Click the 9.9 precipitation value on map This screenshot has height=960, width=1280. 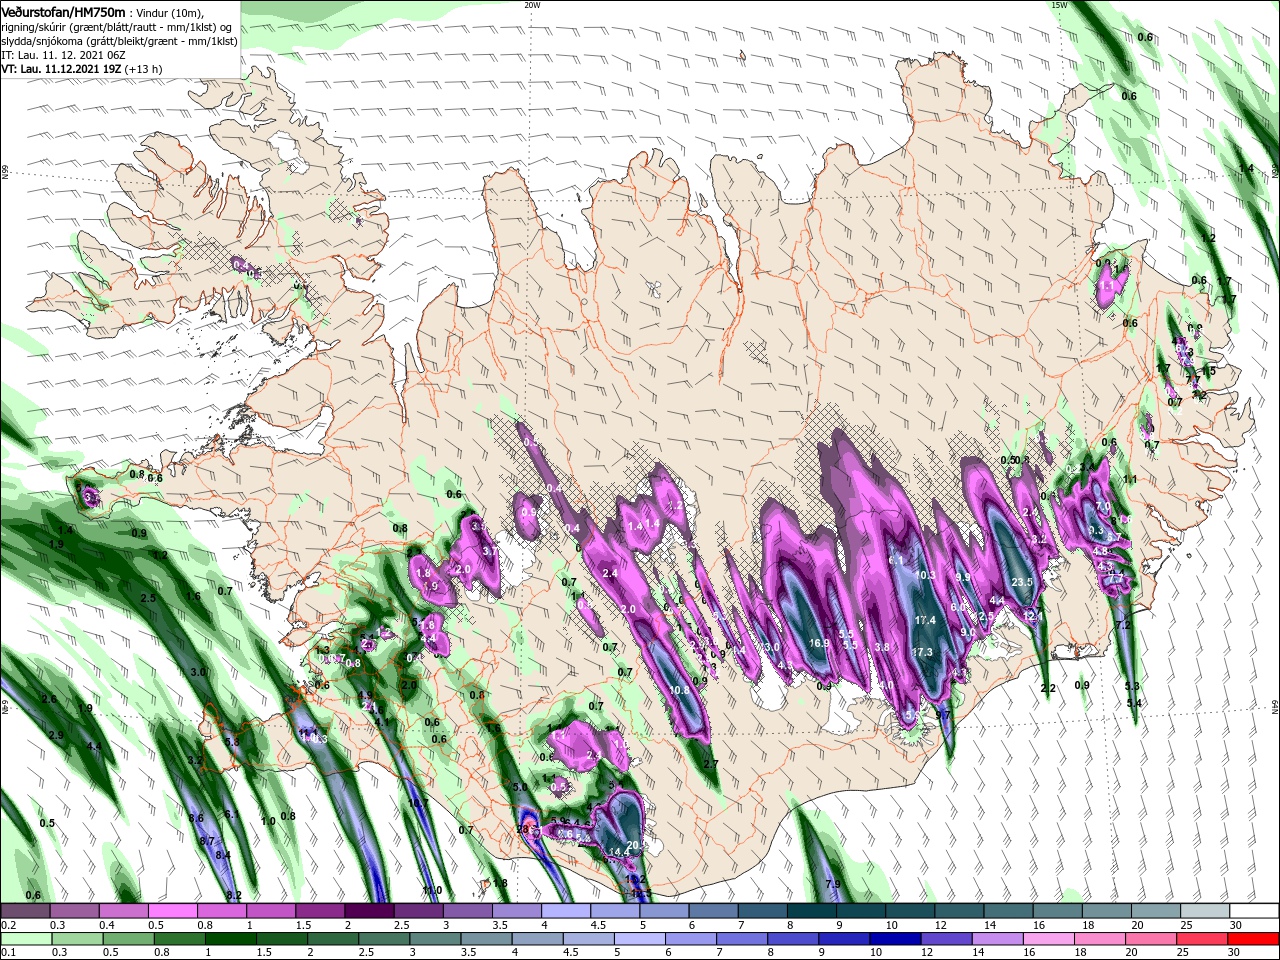click(x=962, y=577)
